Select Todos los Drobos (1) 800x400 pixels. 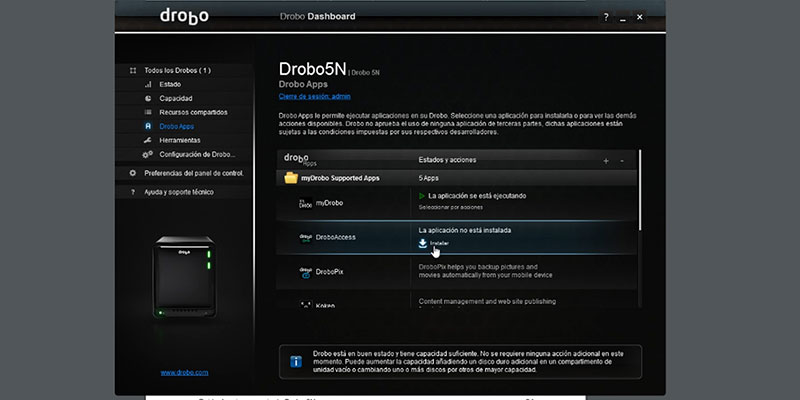(x=177, y=70)
